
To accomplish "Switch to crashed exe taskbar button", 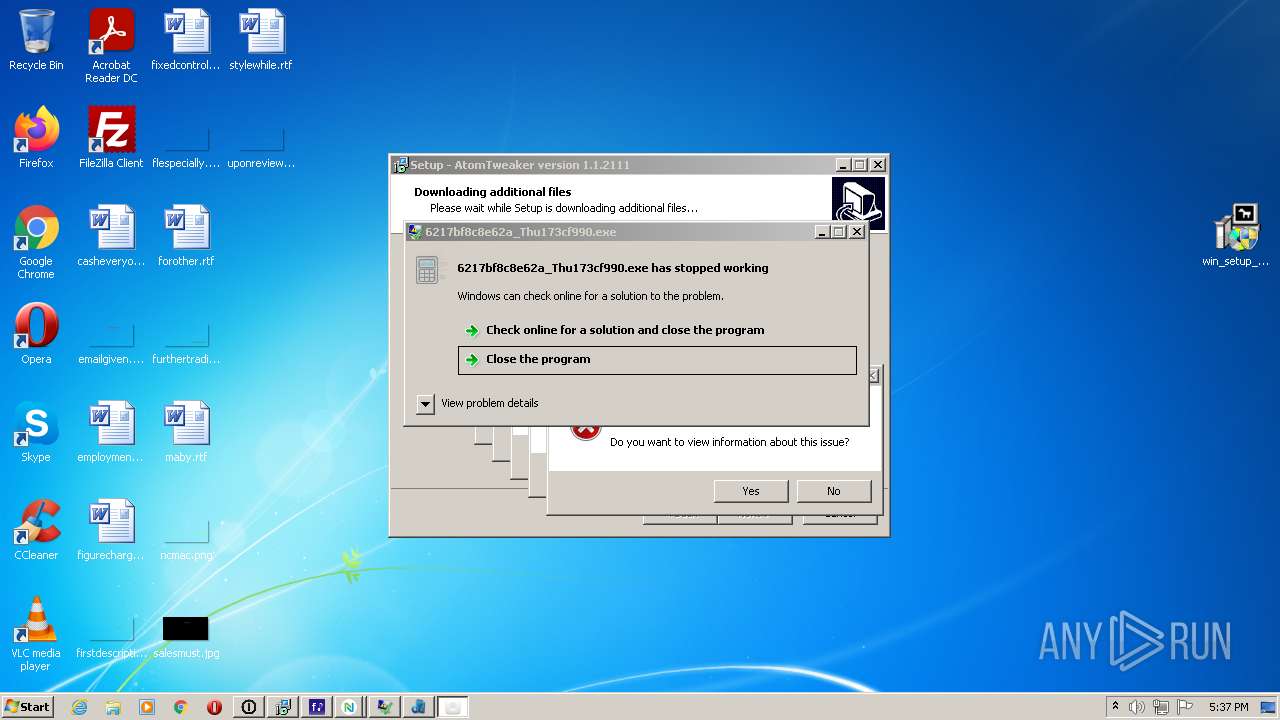I will [384, 707].
